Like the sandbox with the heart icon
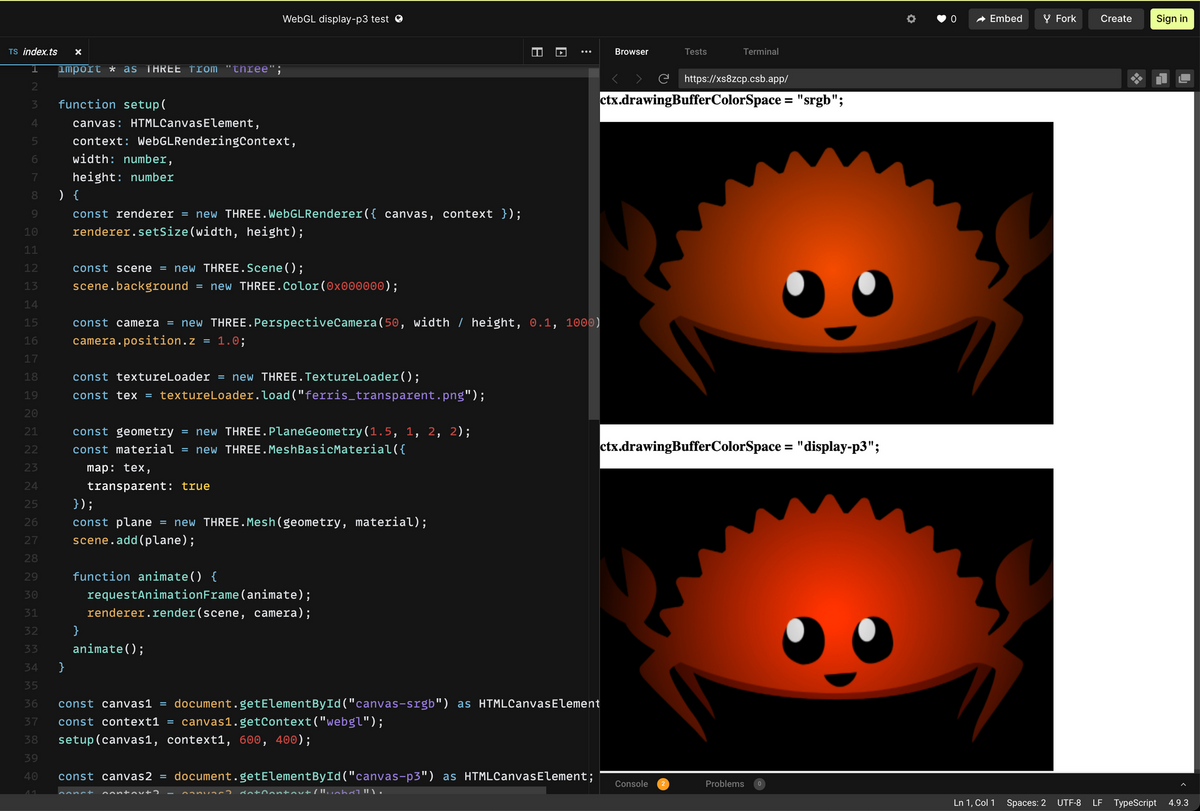 941,19
